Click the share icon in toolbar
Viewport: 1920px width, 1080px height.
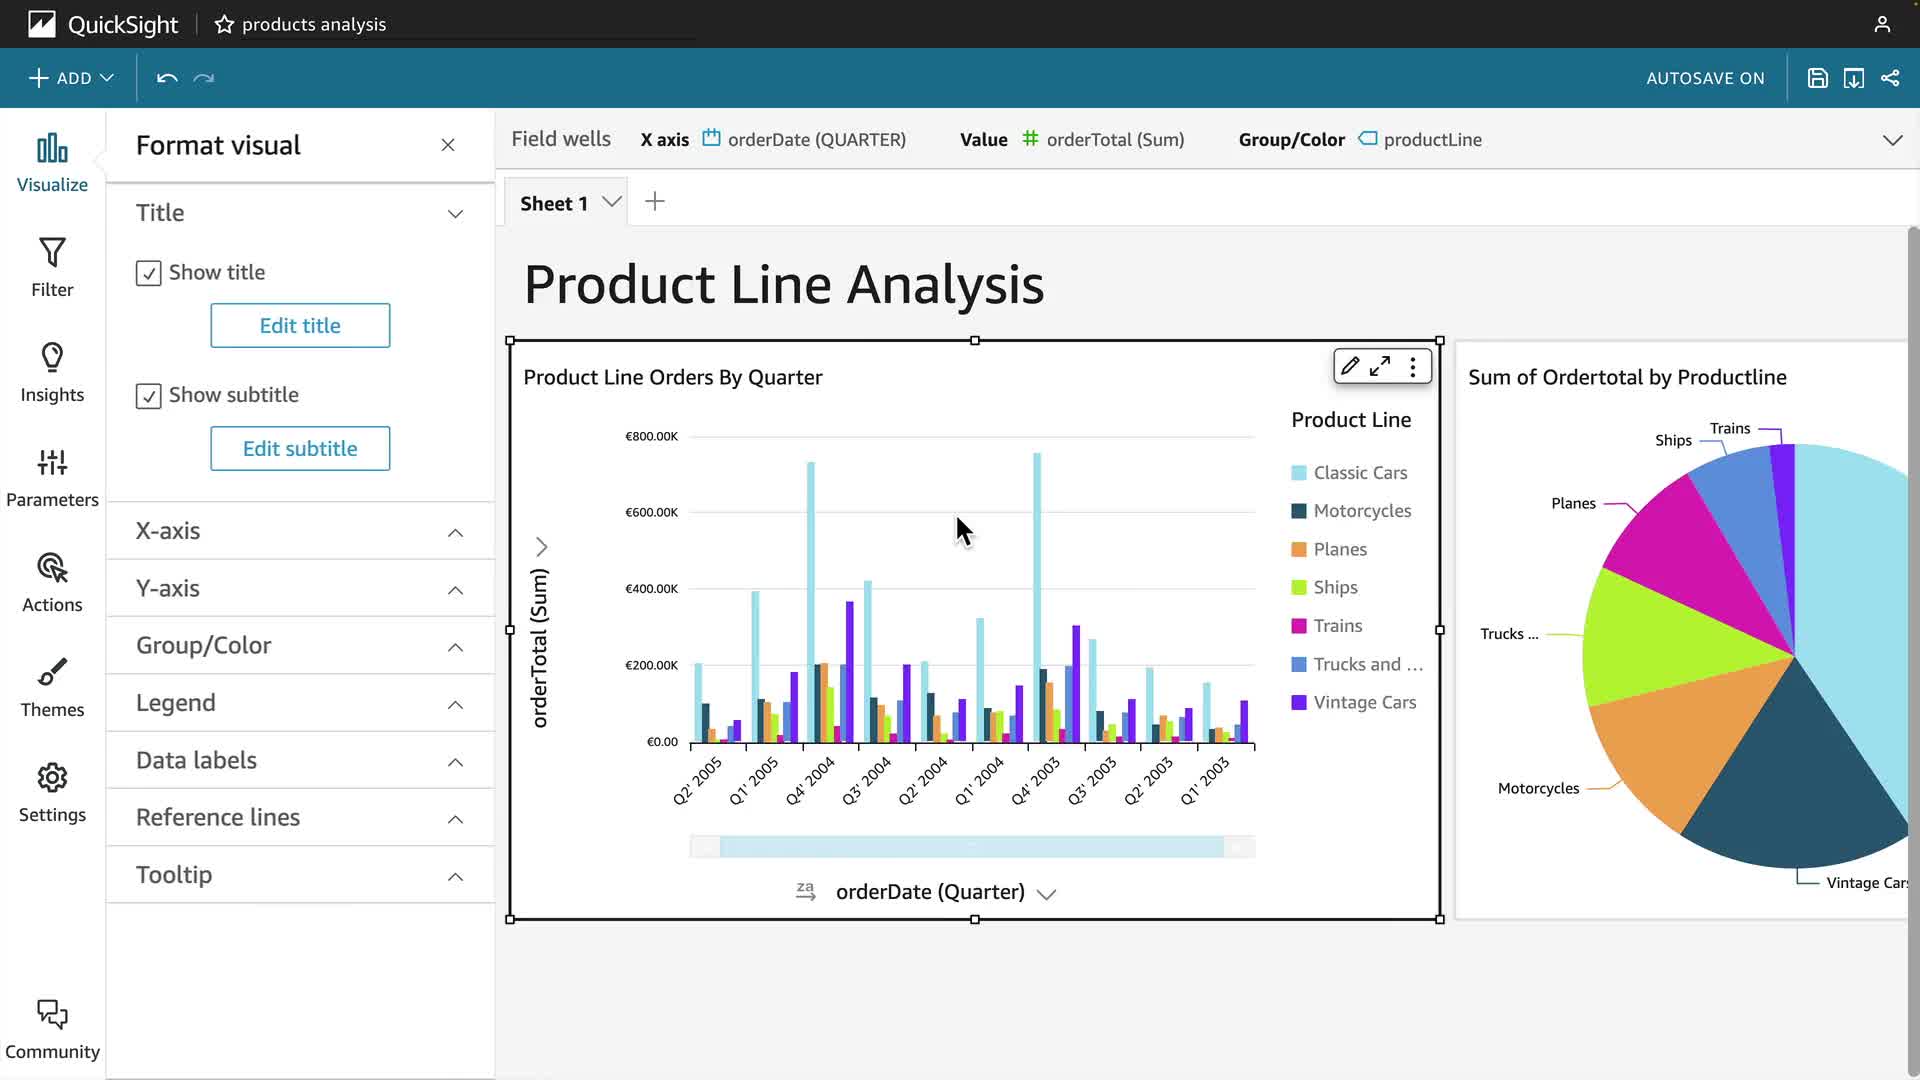1890,78
